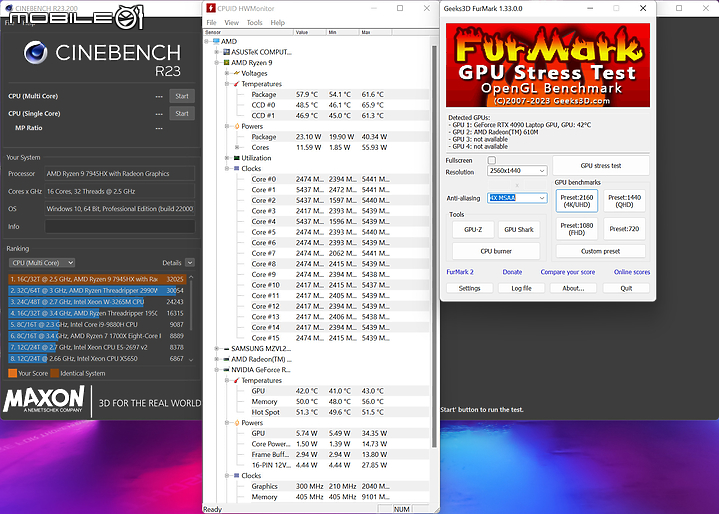Open the Help menu in HWMonitor
Image resolution: width=719 pixels, height=514 pixels.
click(277, 22)
